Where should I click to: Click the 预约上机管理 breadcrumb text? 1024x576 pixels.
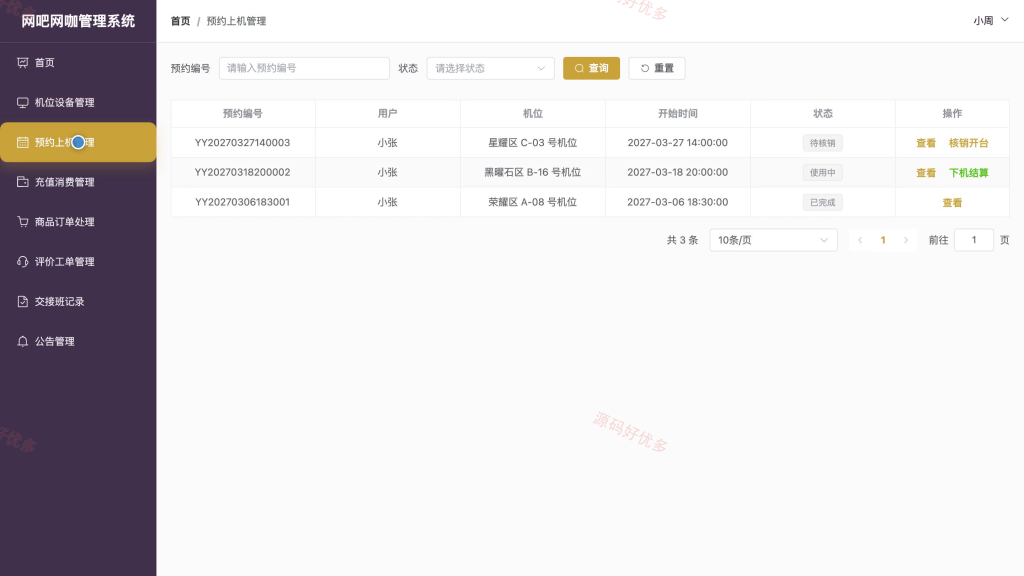pos(236,21)
